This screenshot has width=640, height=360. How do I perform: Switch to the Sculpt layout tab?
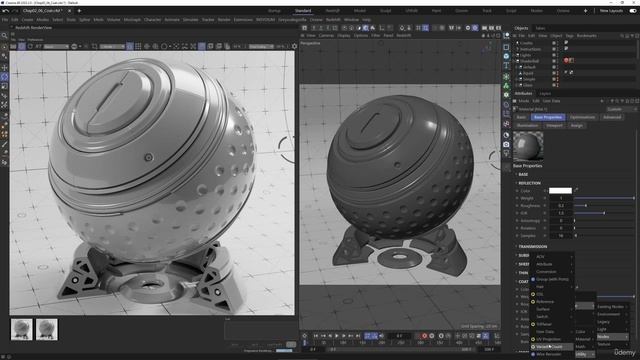tap(385, 11)
